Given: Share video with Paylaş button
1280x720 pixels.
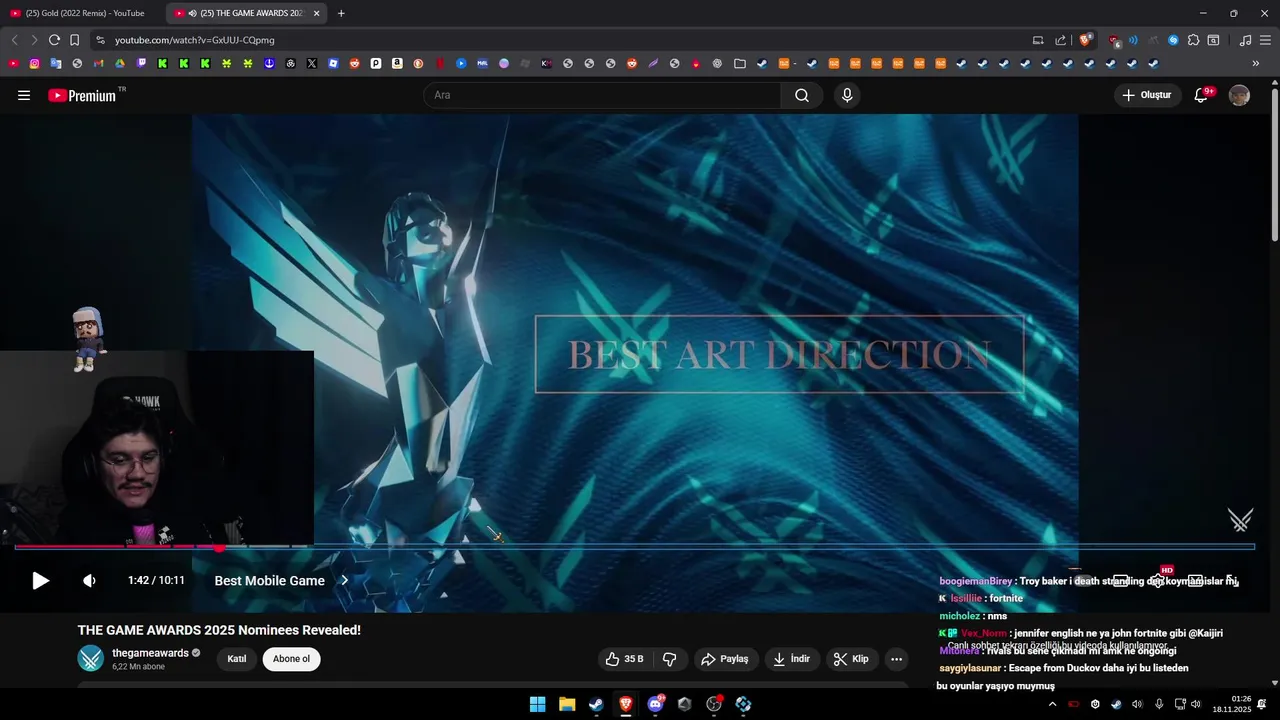Looking at the screenshot, I should pos(725,659).
